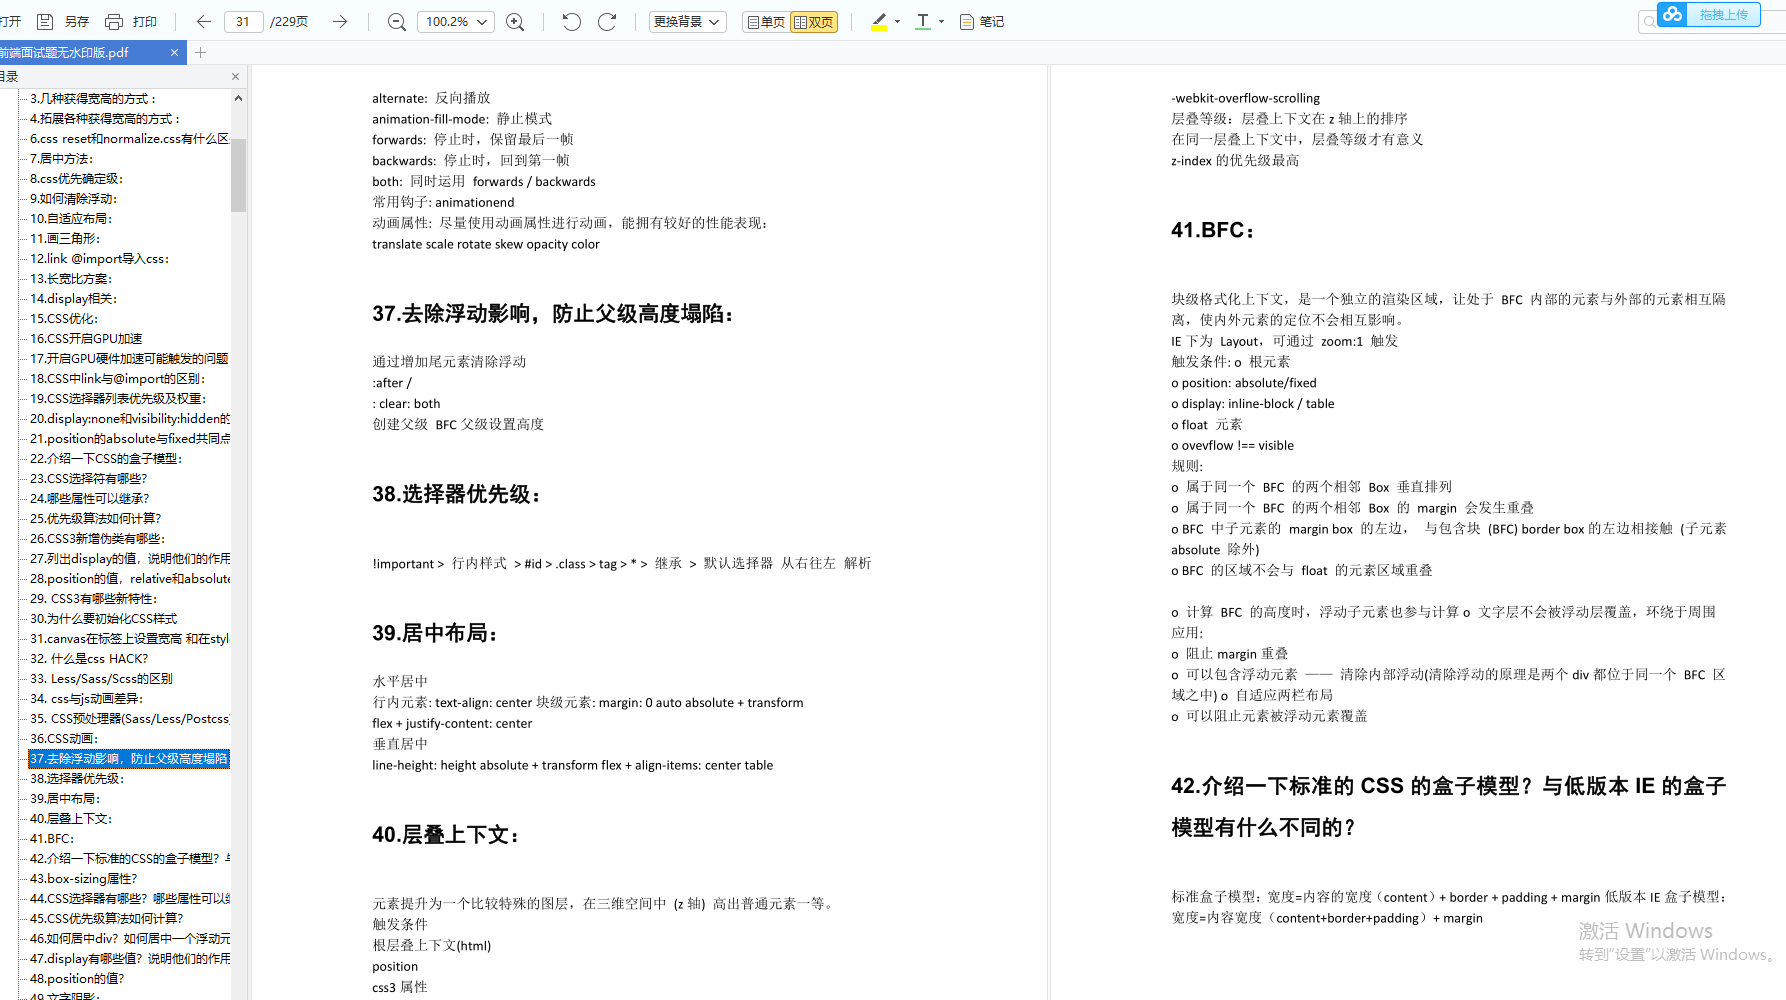Rotate page counterclockwise

tap(572, 21)
